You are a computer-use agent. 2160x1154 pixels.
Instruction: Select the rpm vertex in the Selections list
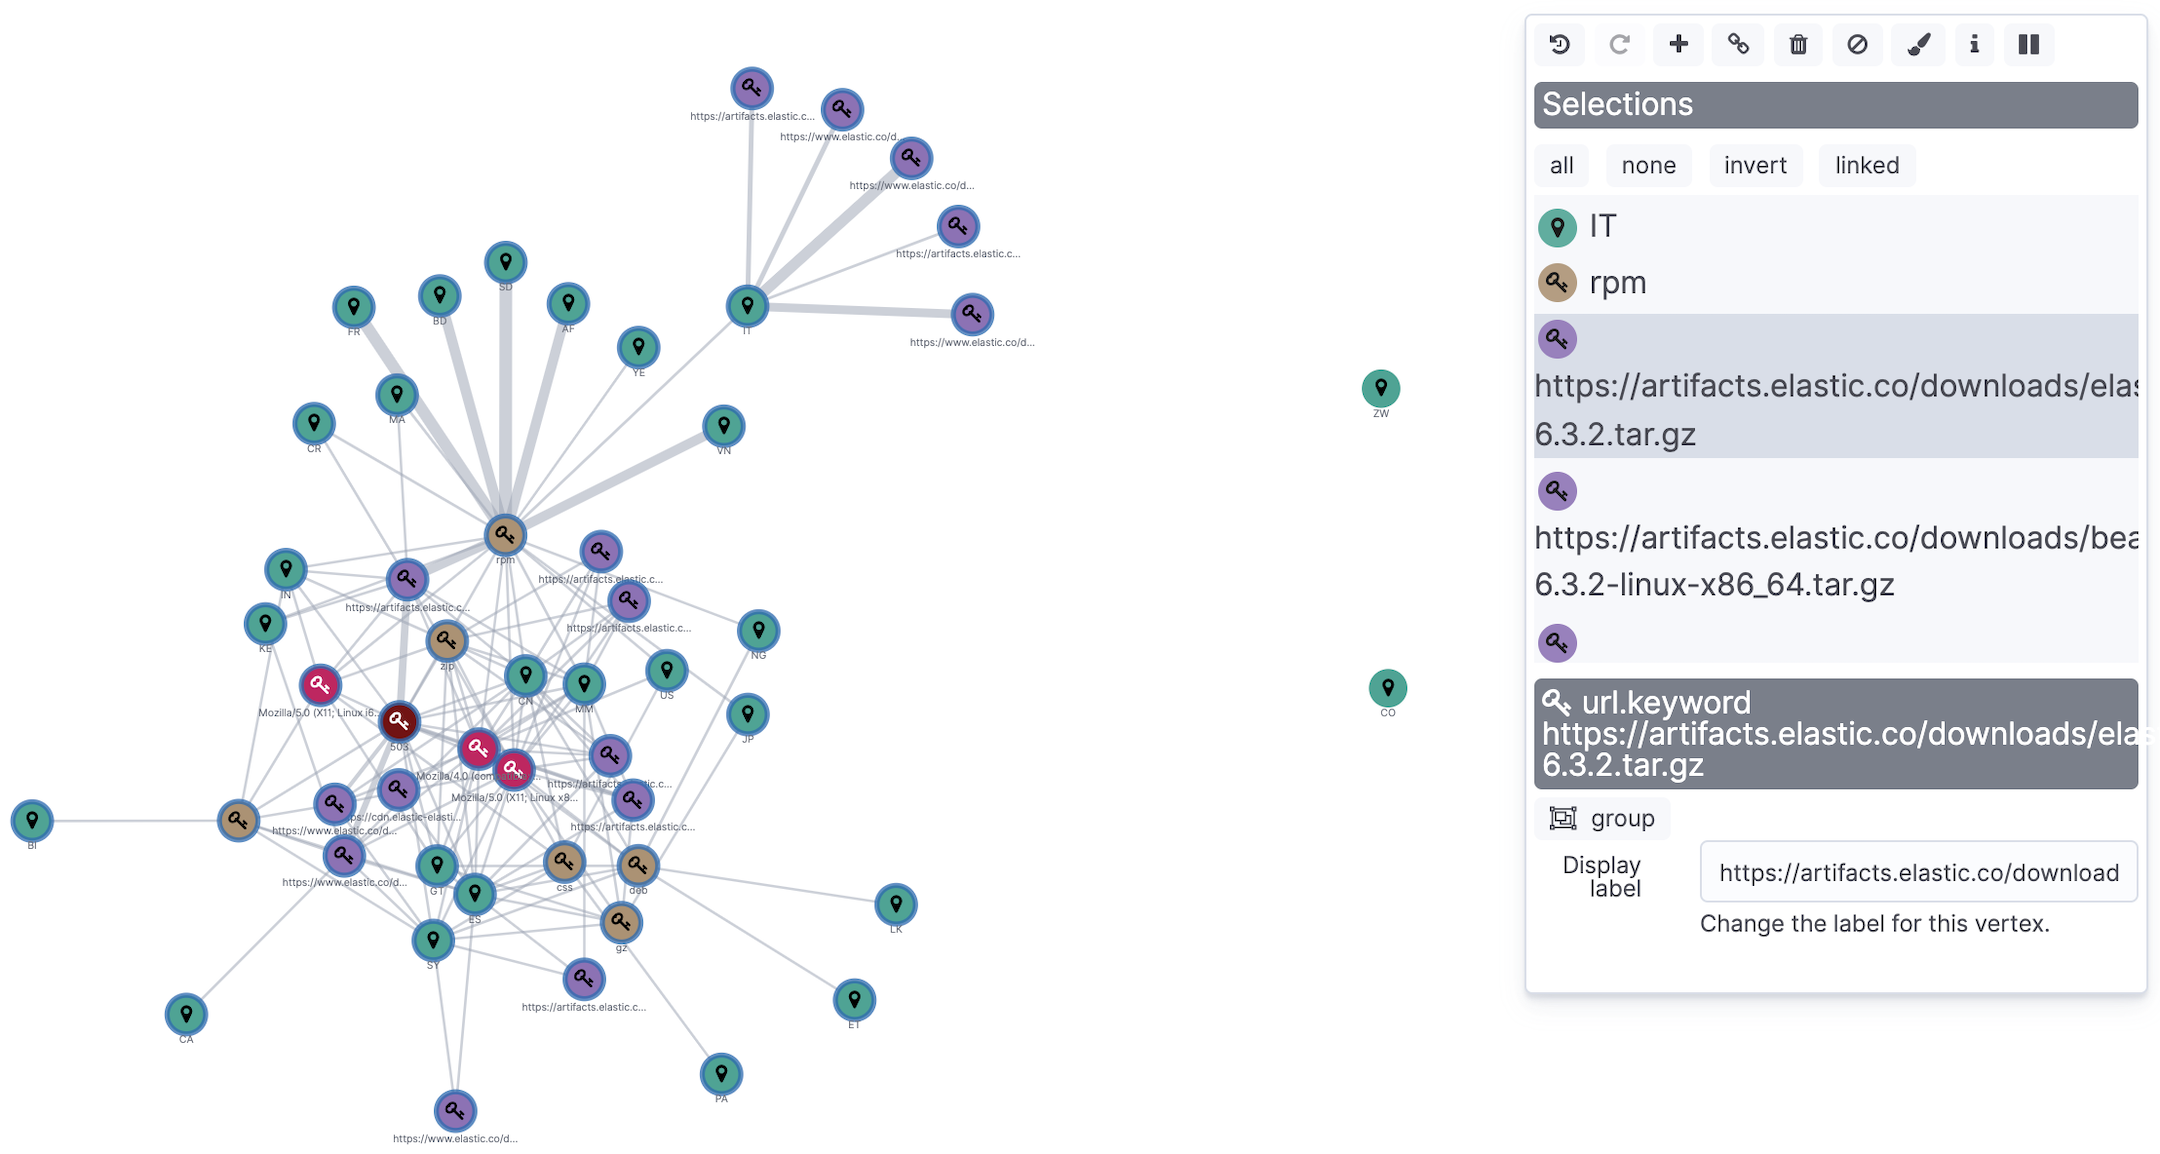pos(1617,282)
